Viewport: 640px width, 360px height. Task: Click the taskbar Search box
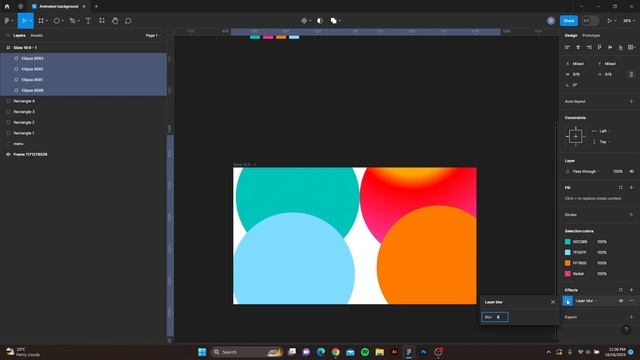pos(247,352)
